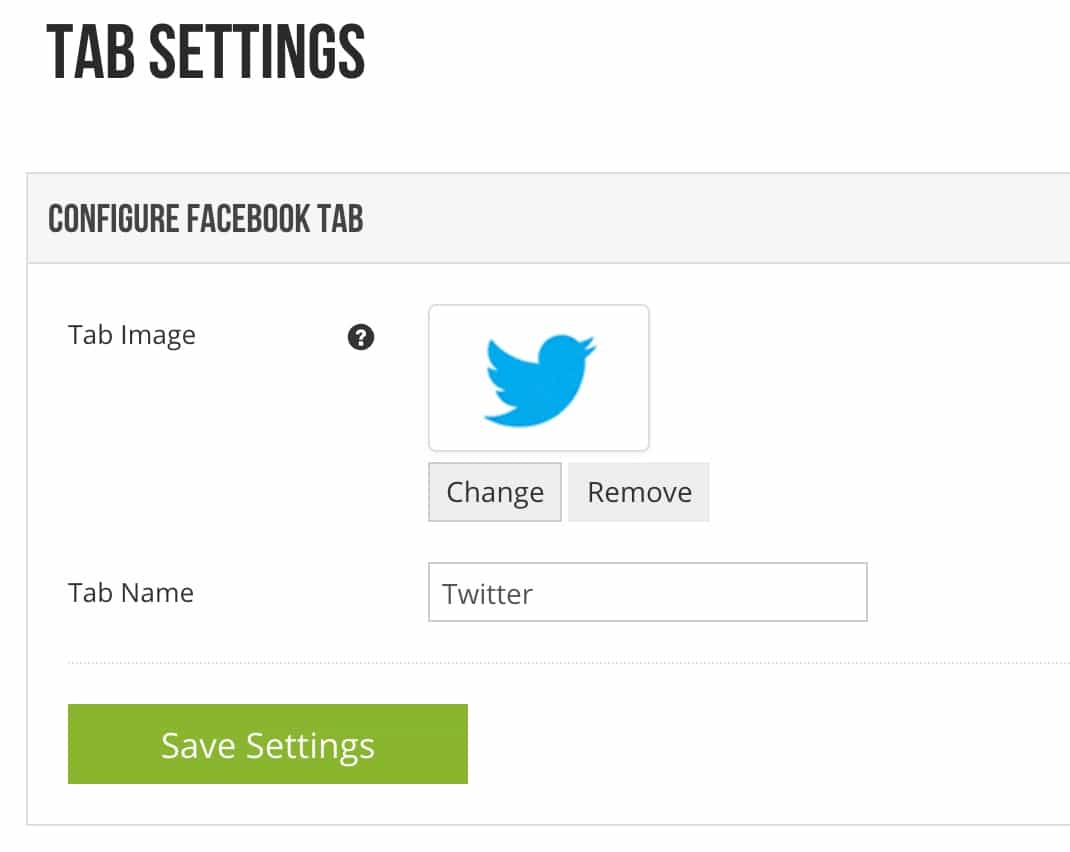
Task: Focus the Tab Name text field
Action: [648, 592]
